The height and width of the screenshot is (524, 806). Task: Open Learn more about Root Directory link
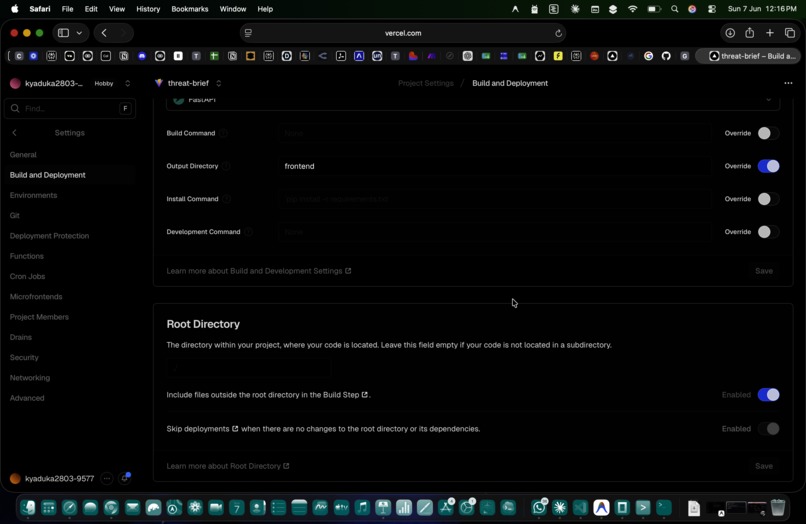pyautogui.click(x=228, y=466)
